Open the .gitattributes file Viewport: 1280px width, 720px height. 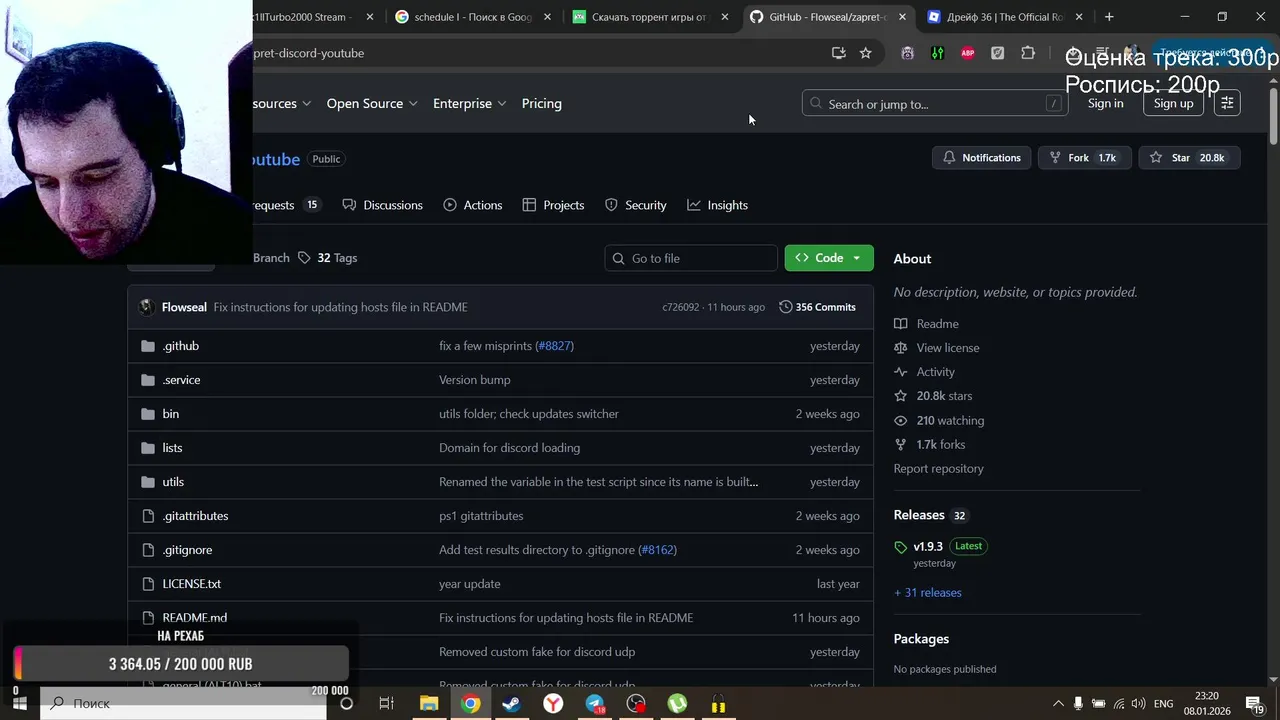point(195,516)
